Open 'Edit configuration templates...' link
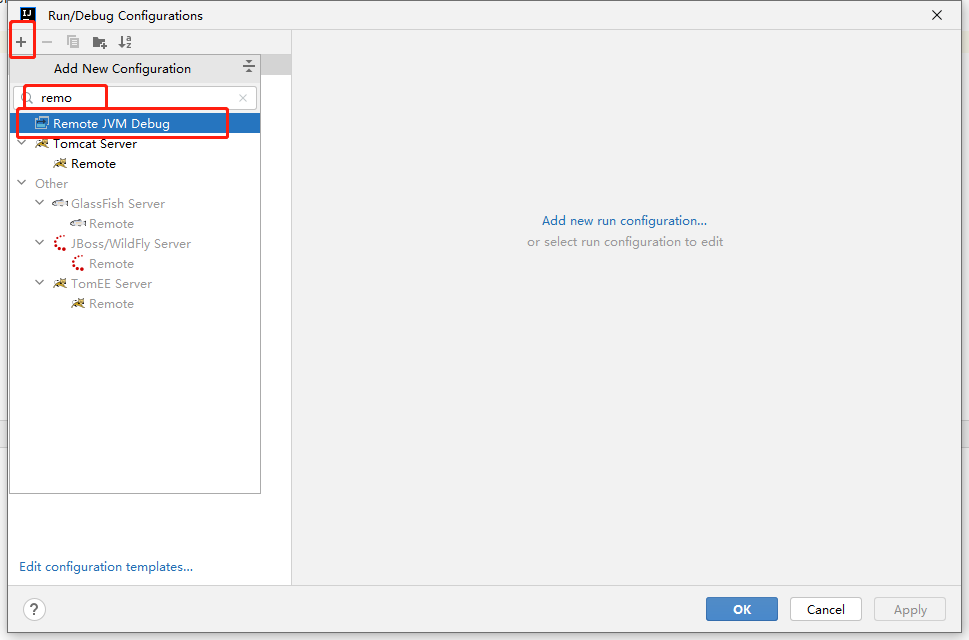The image size is (969, 640). click(x=106, y=566)
